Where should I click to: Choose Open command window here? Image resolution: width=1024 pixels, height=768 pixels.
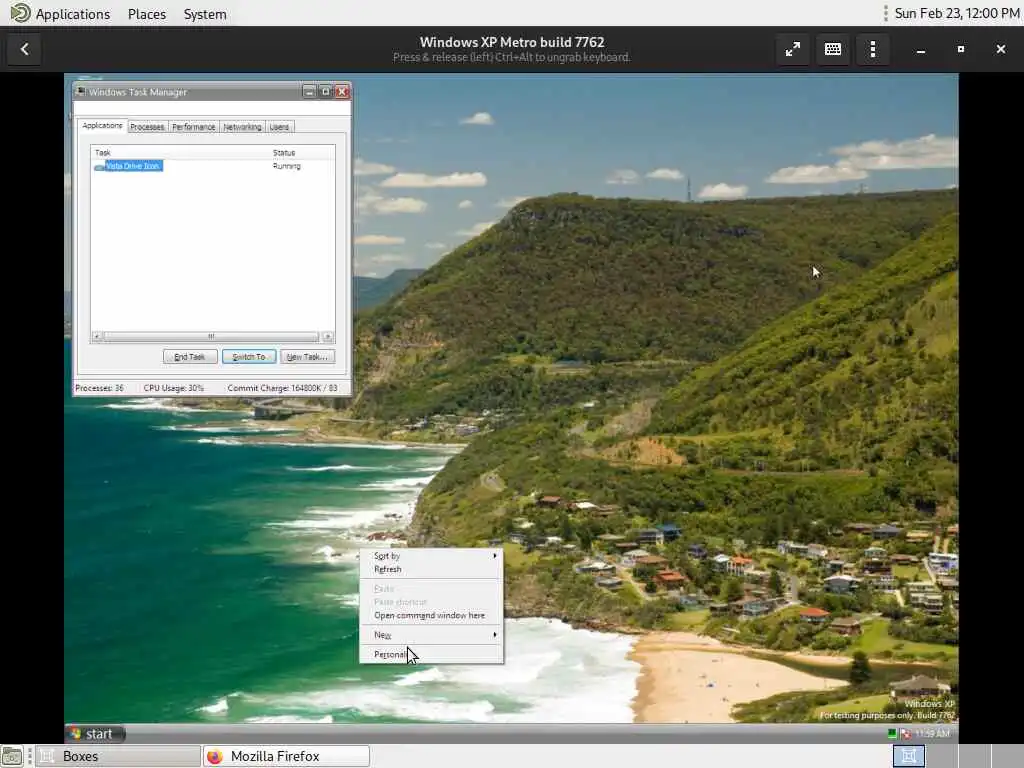point(432,615)
